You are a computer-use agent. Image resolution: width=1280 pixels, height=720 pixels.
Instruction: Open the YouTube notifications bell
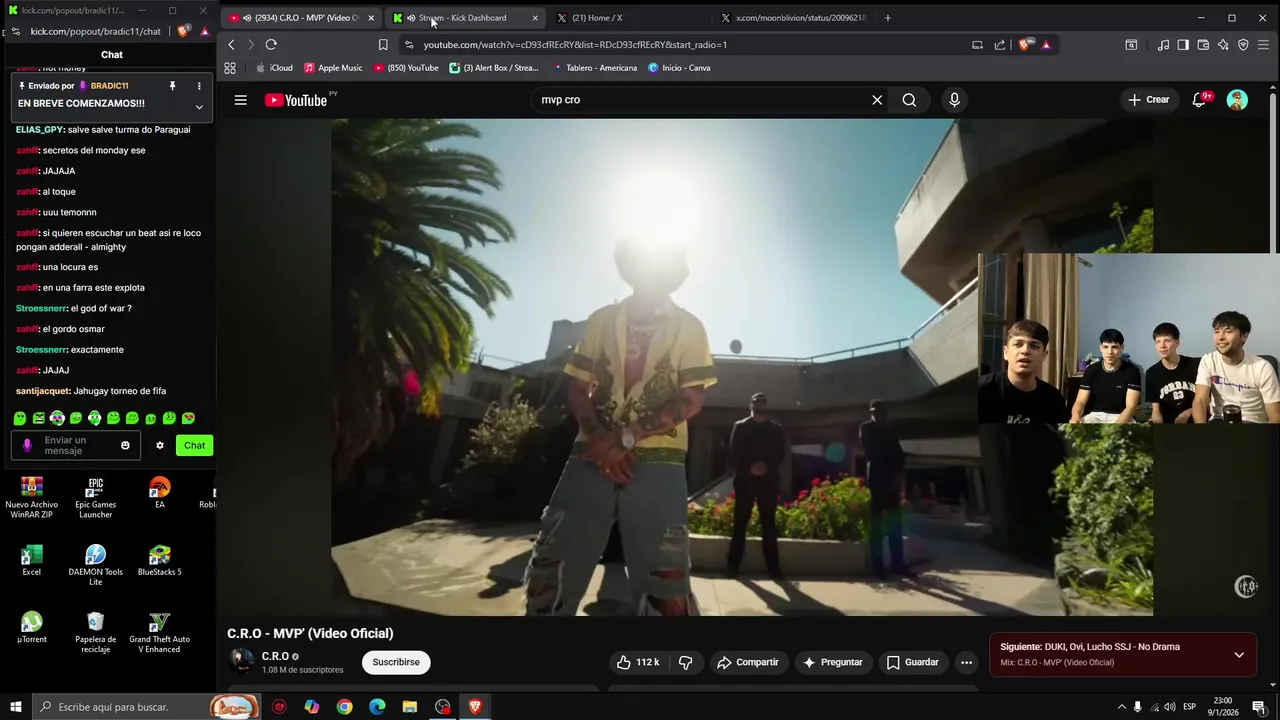[1199, 100]
